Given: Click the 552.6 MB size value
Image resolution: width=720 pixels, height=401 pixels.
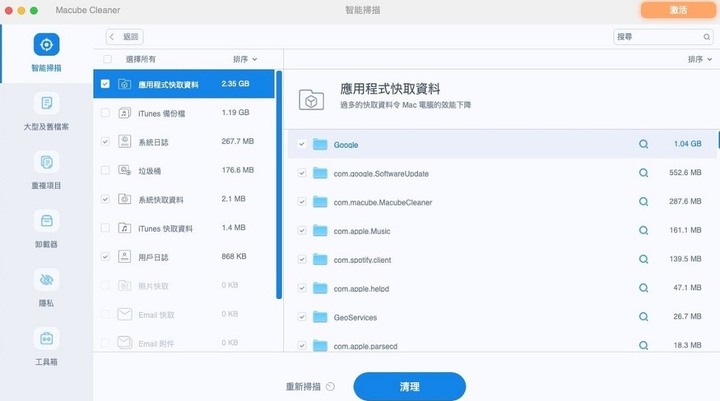Looking at the screenshot, I should click(x=685, y=173).
